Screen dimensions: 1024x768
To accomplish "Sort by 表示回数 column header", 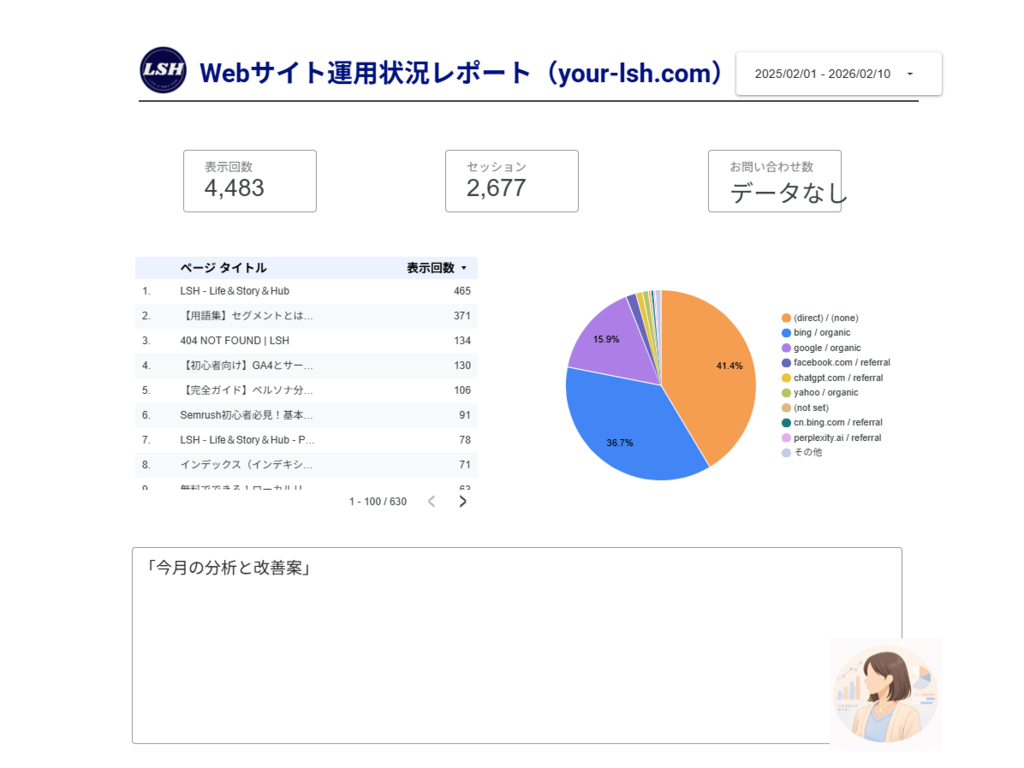I will 431,268.
